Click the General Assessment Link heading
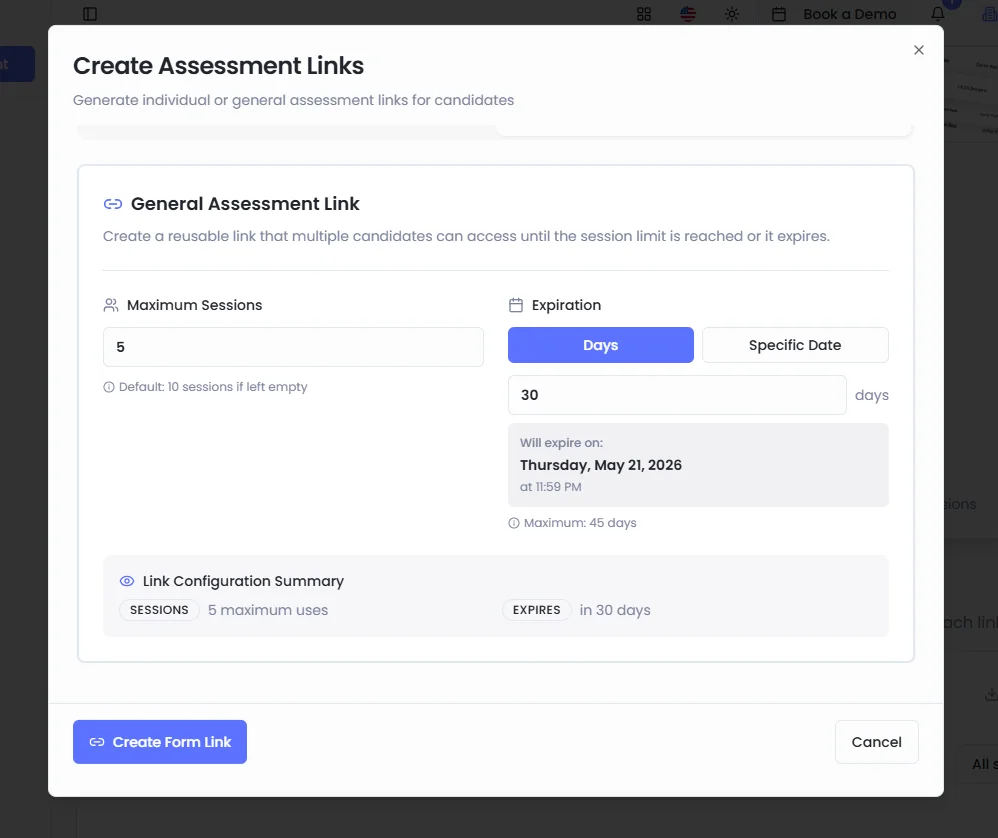Image resolution: width=998 pixels, height=838 pixels. [x=245, y=204]
